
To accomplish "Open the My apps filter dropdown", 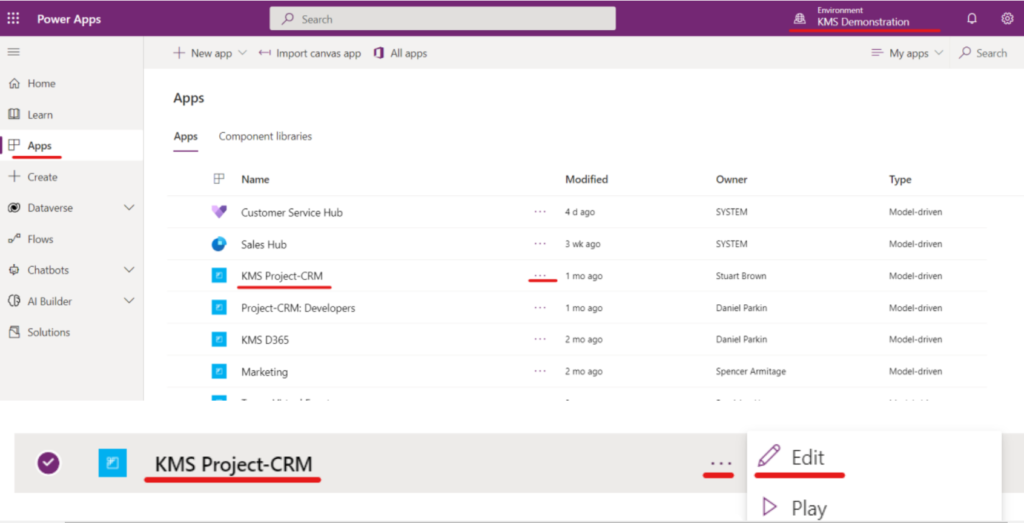I will pos(908,54).
